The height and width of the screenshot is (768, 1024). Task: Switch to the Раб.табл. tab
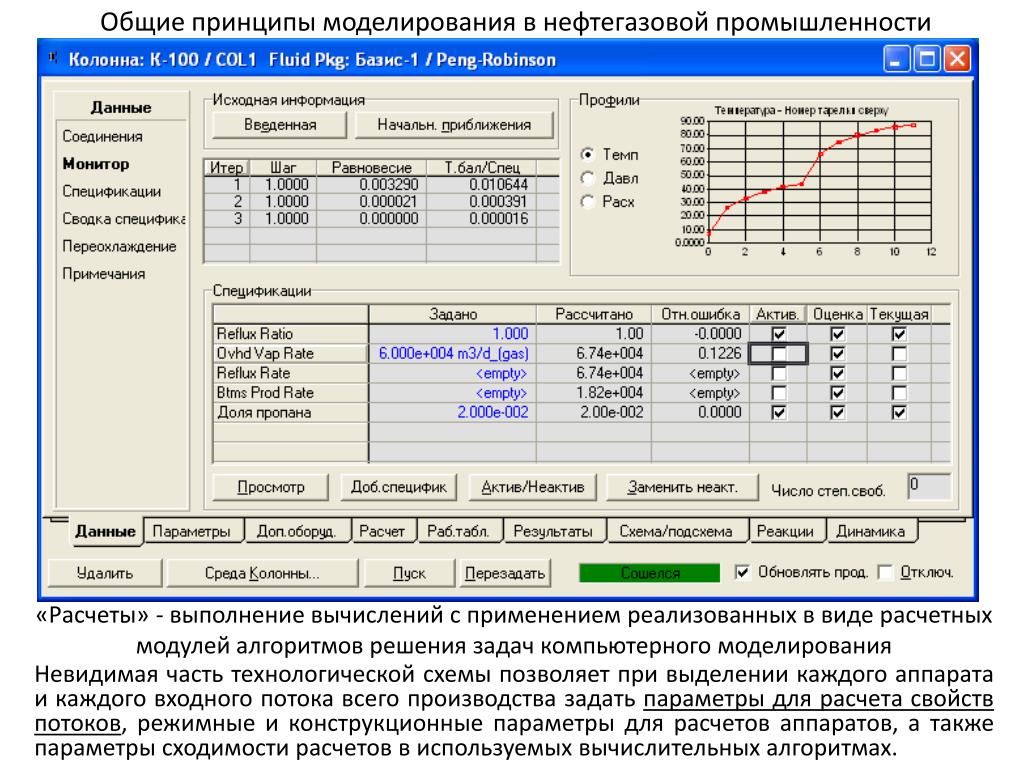click(x=458, y=532)
